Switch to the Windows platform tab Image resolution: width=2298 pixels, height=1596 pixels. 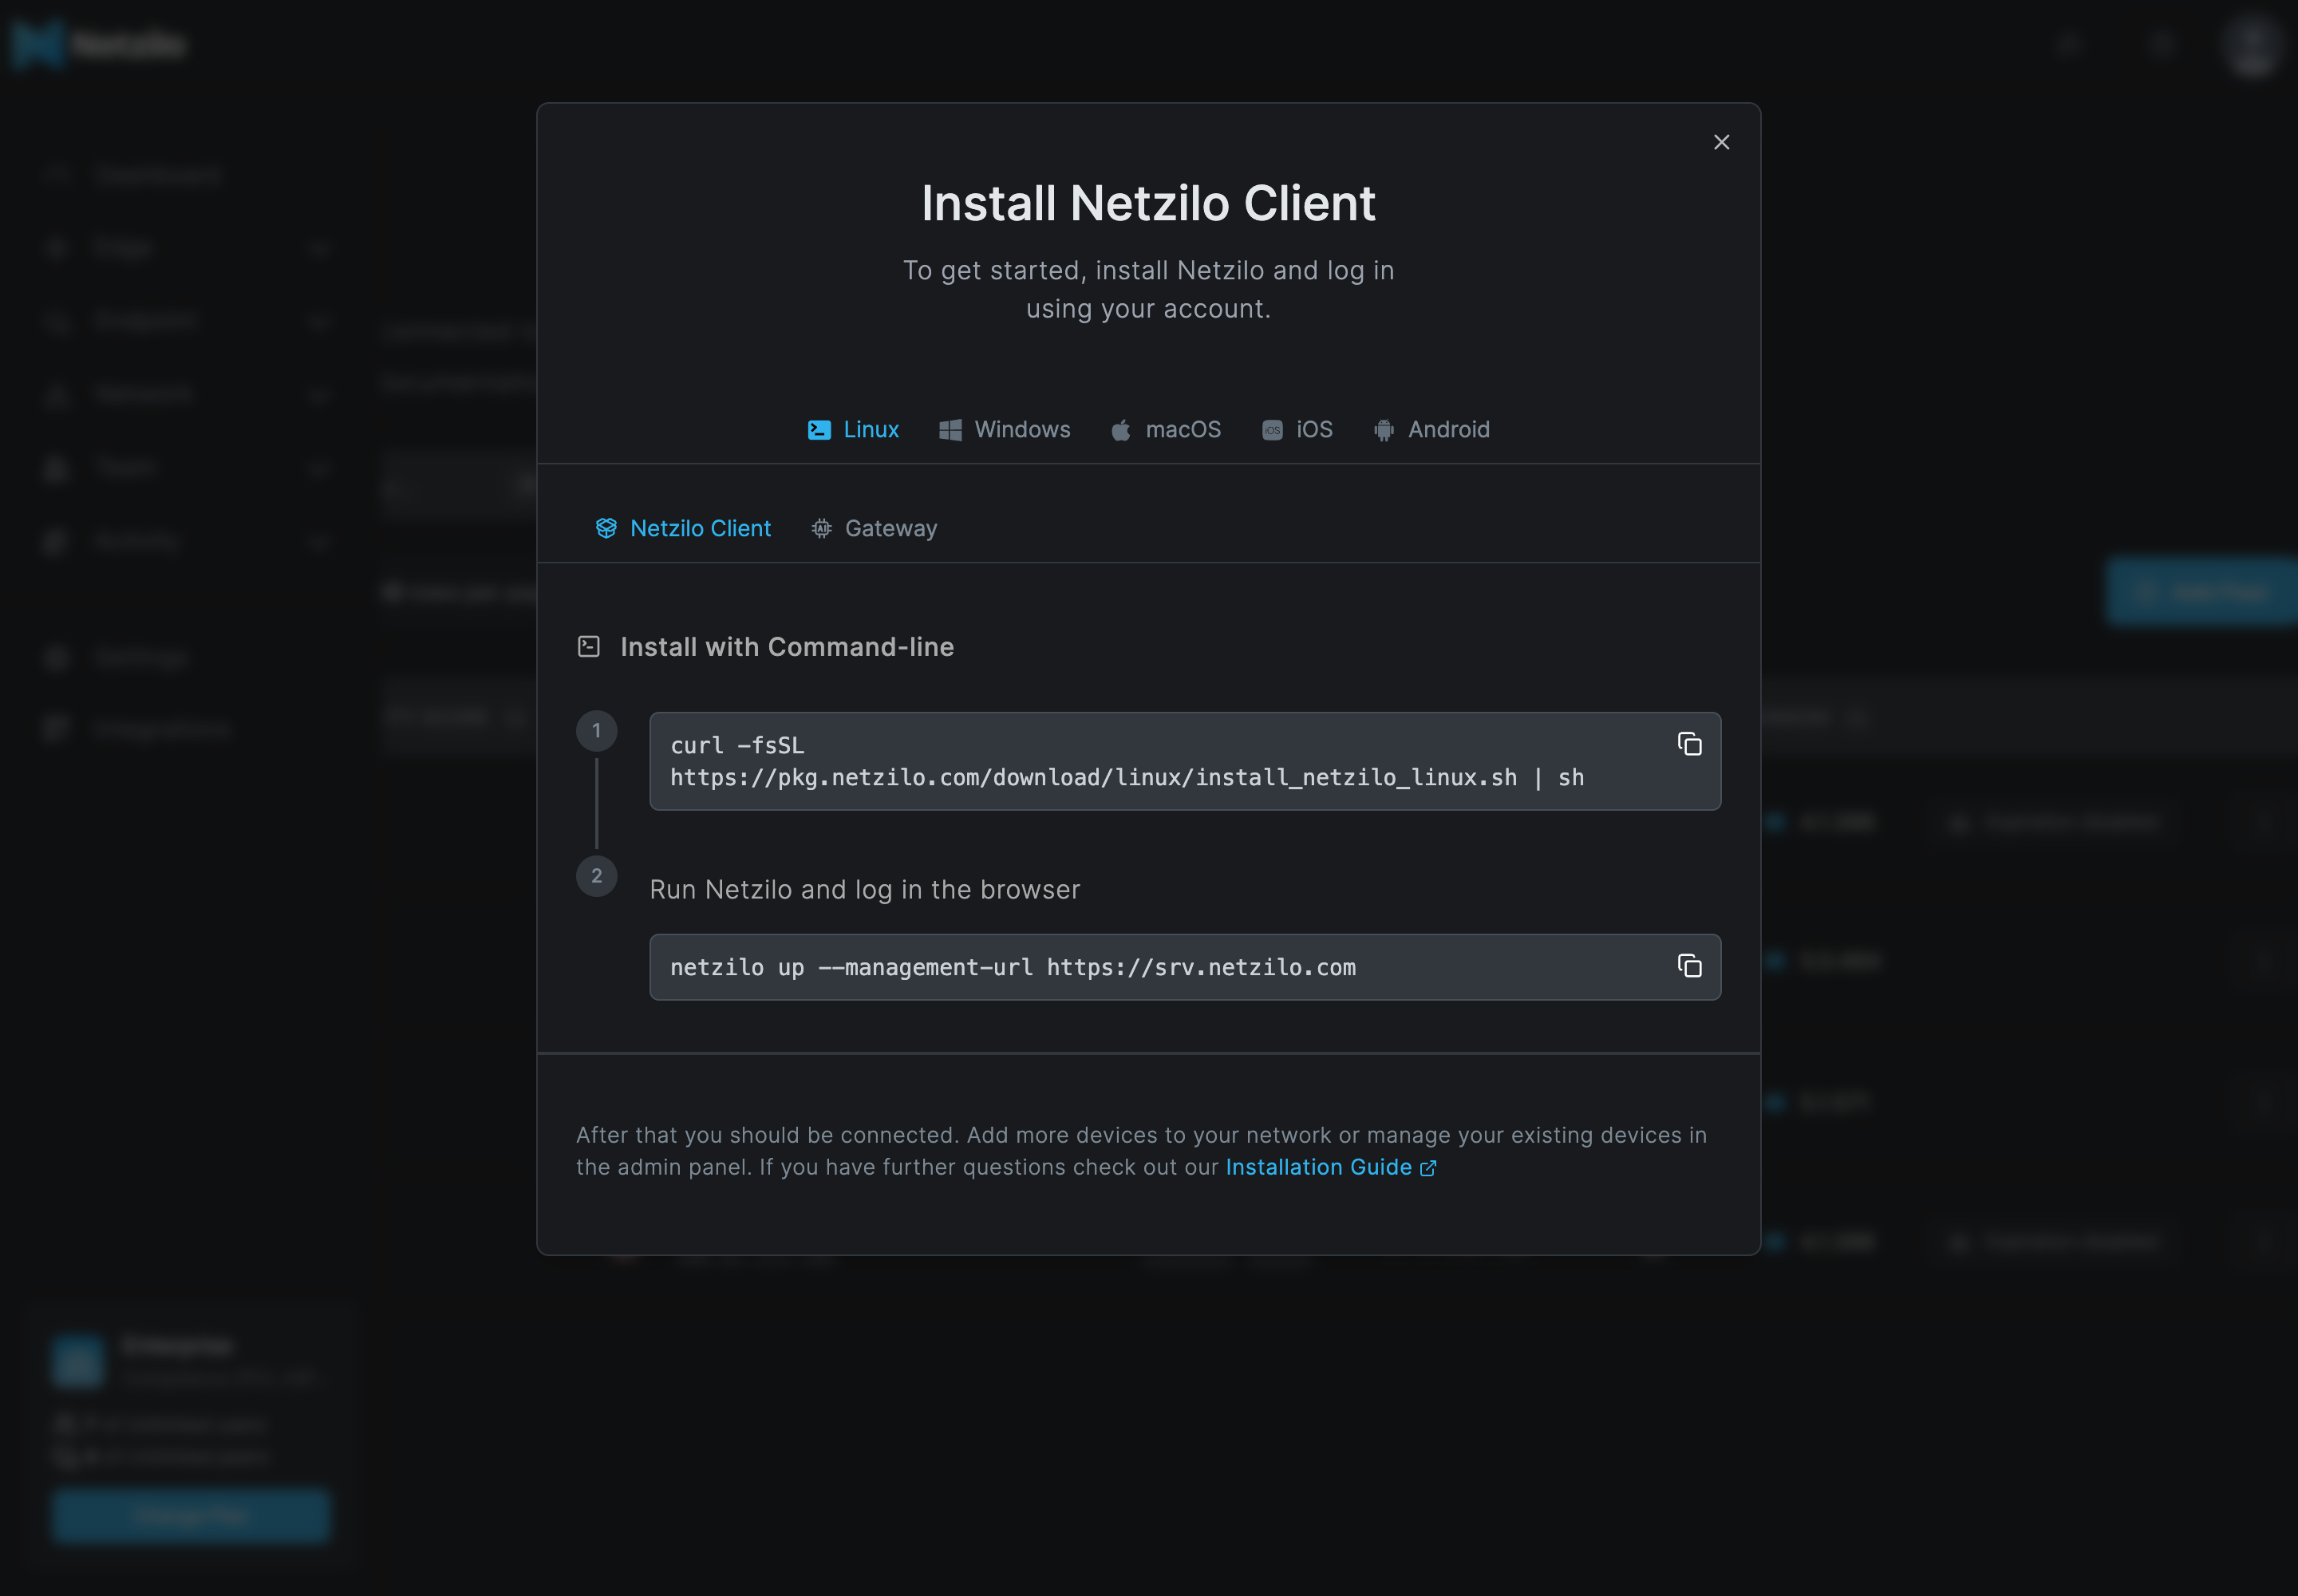[1004, 430]
